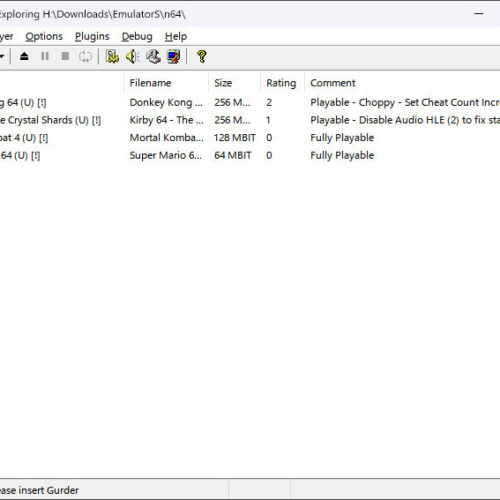Click the eject ROM toolbar icon
The width and height of the screenshot is (500, 500).
click(24, 56)
